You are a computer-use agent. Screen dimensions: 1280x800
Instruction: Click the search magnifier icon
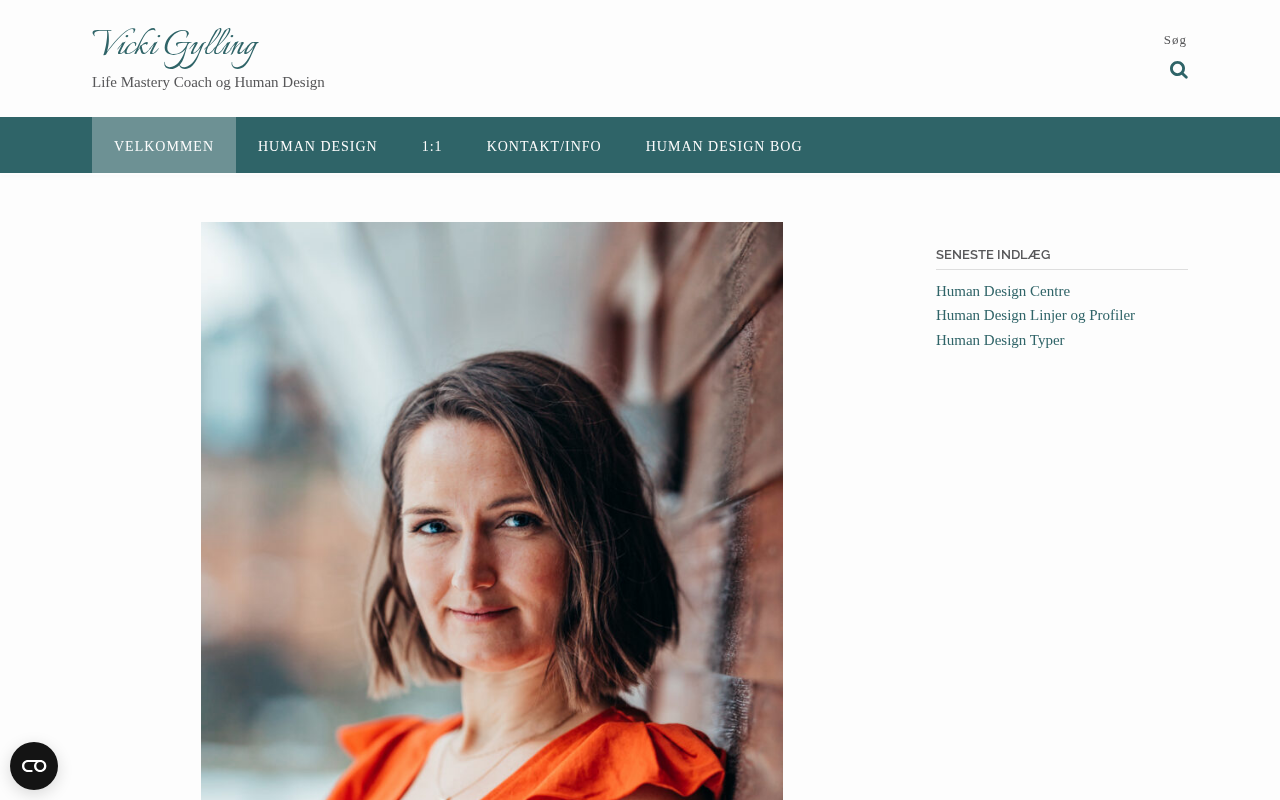[1179, 70]
